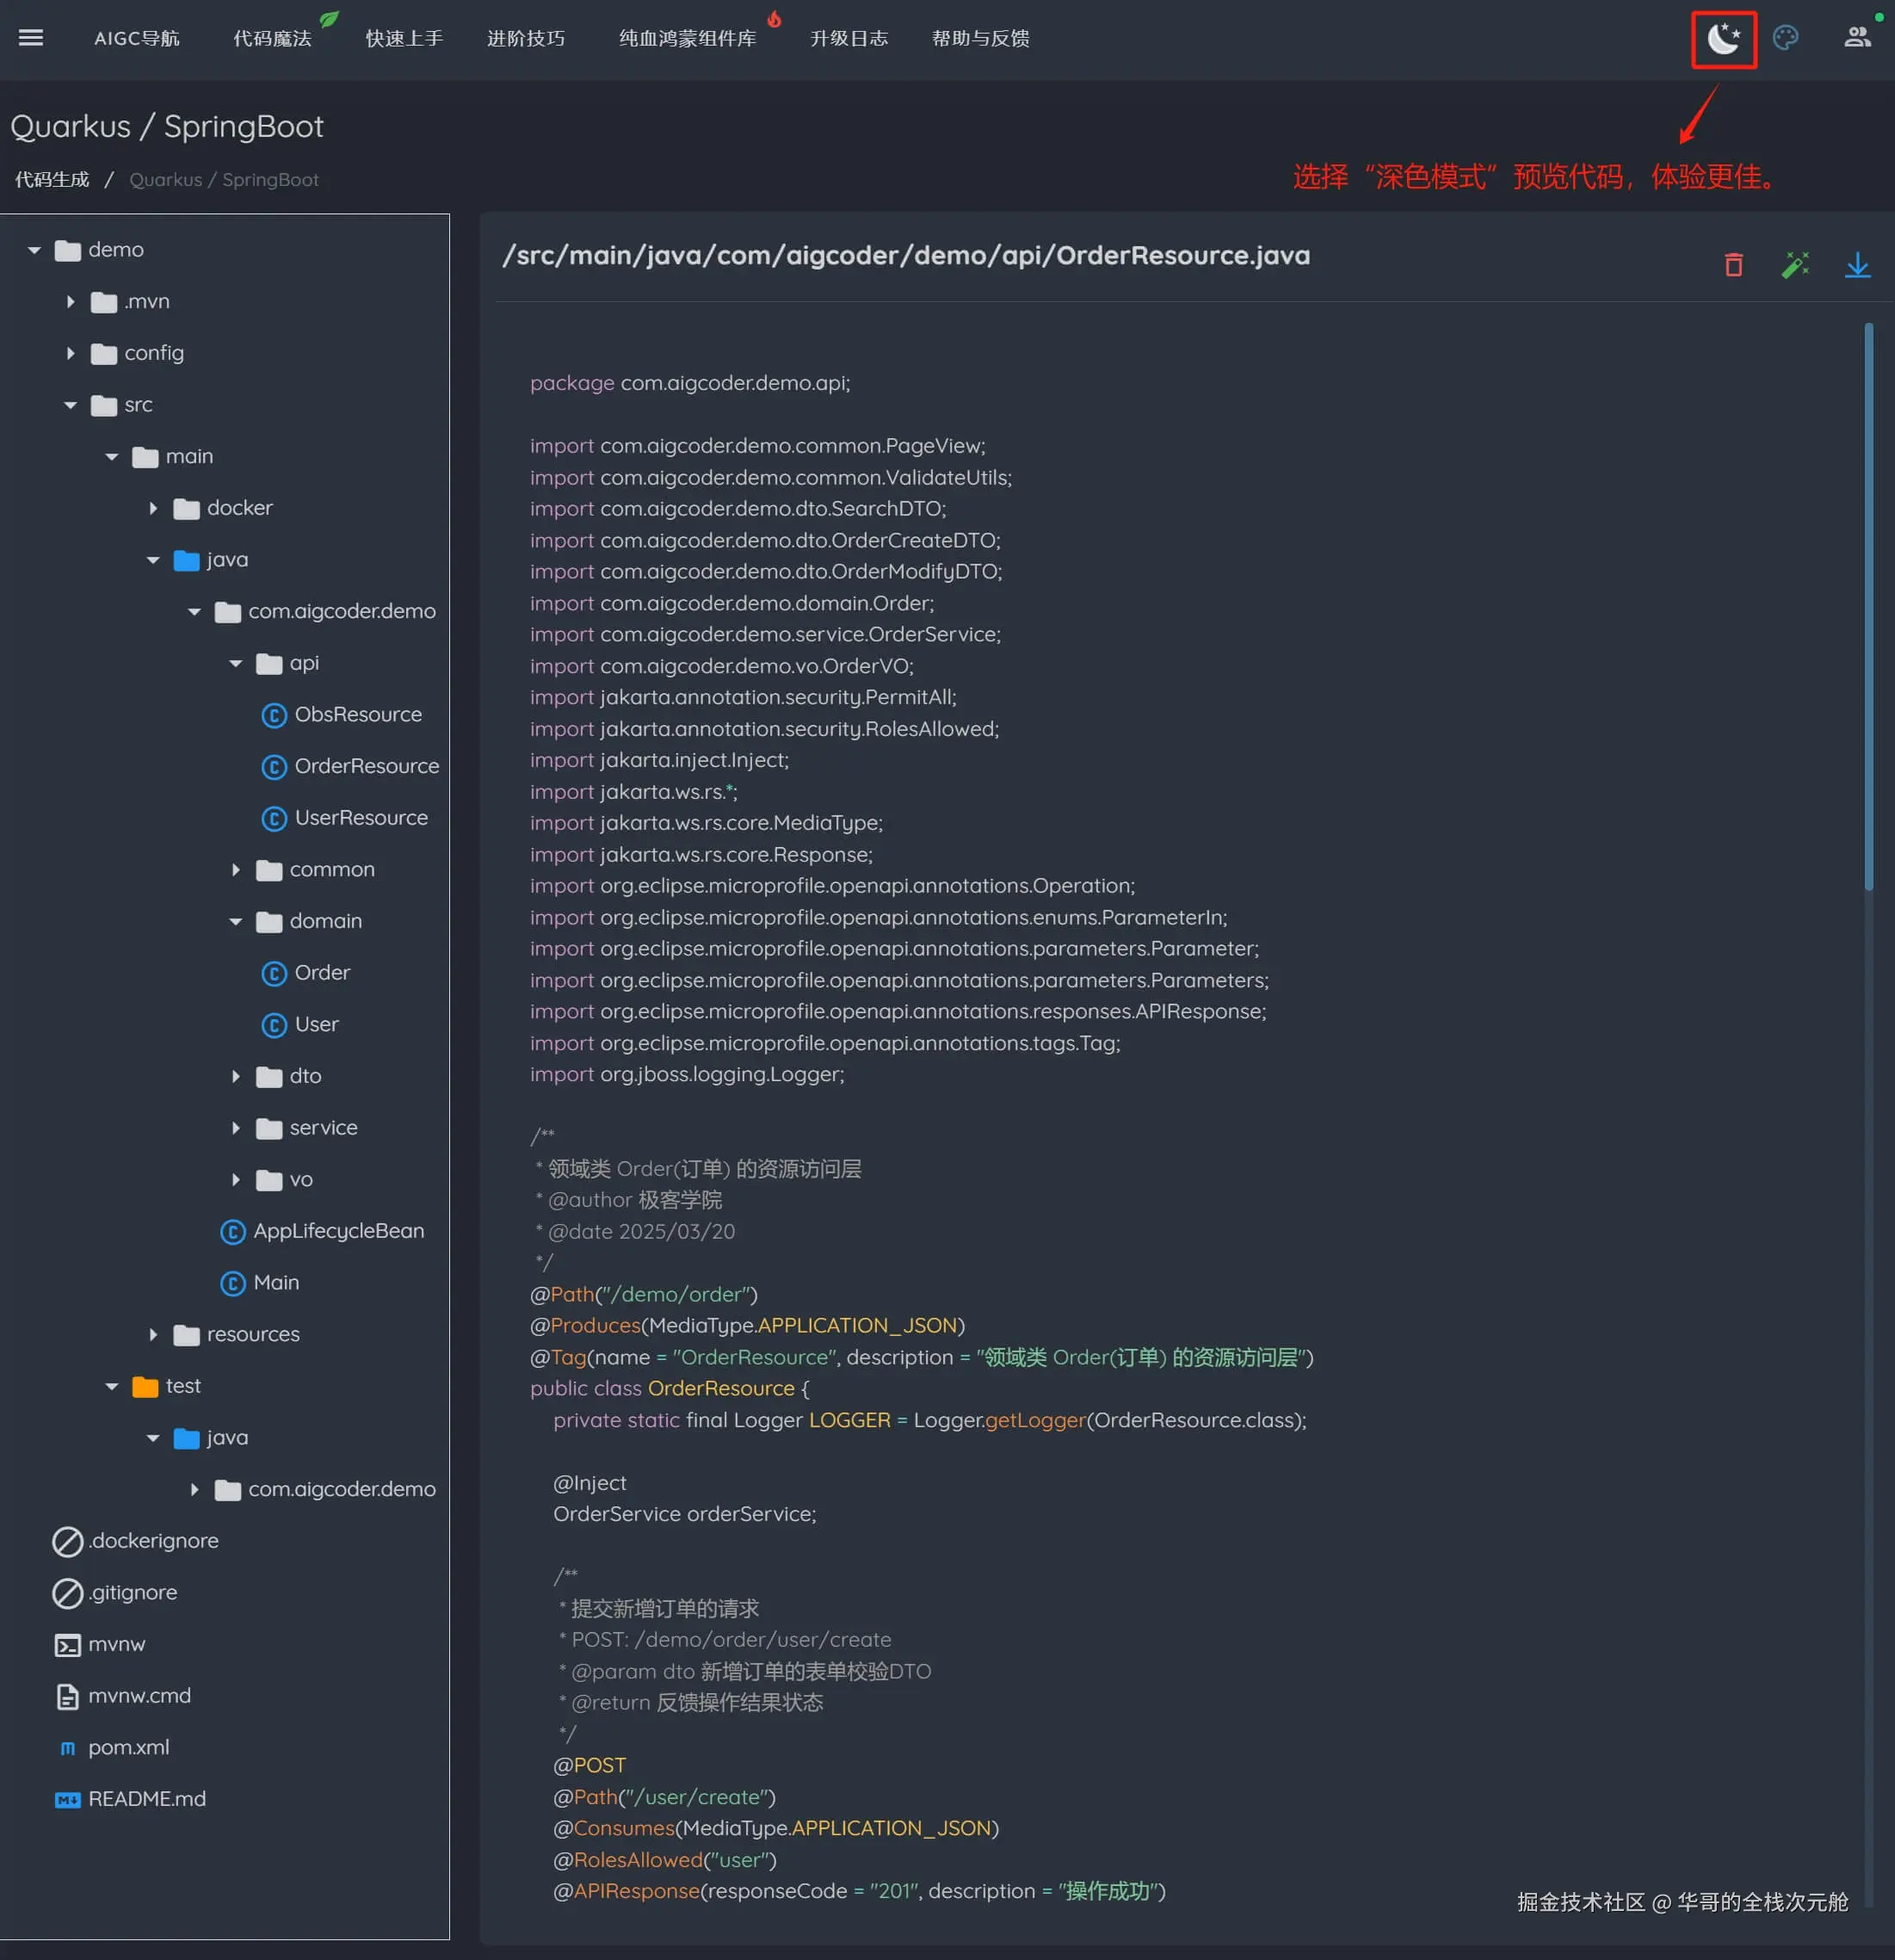Delete the OrderResource.java file with trash icon
Viewport: 1895px width, 1960px height.
pos(1733,265)
